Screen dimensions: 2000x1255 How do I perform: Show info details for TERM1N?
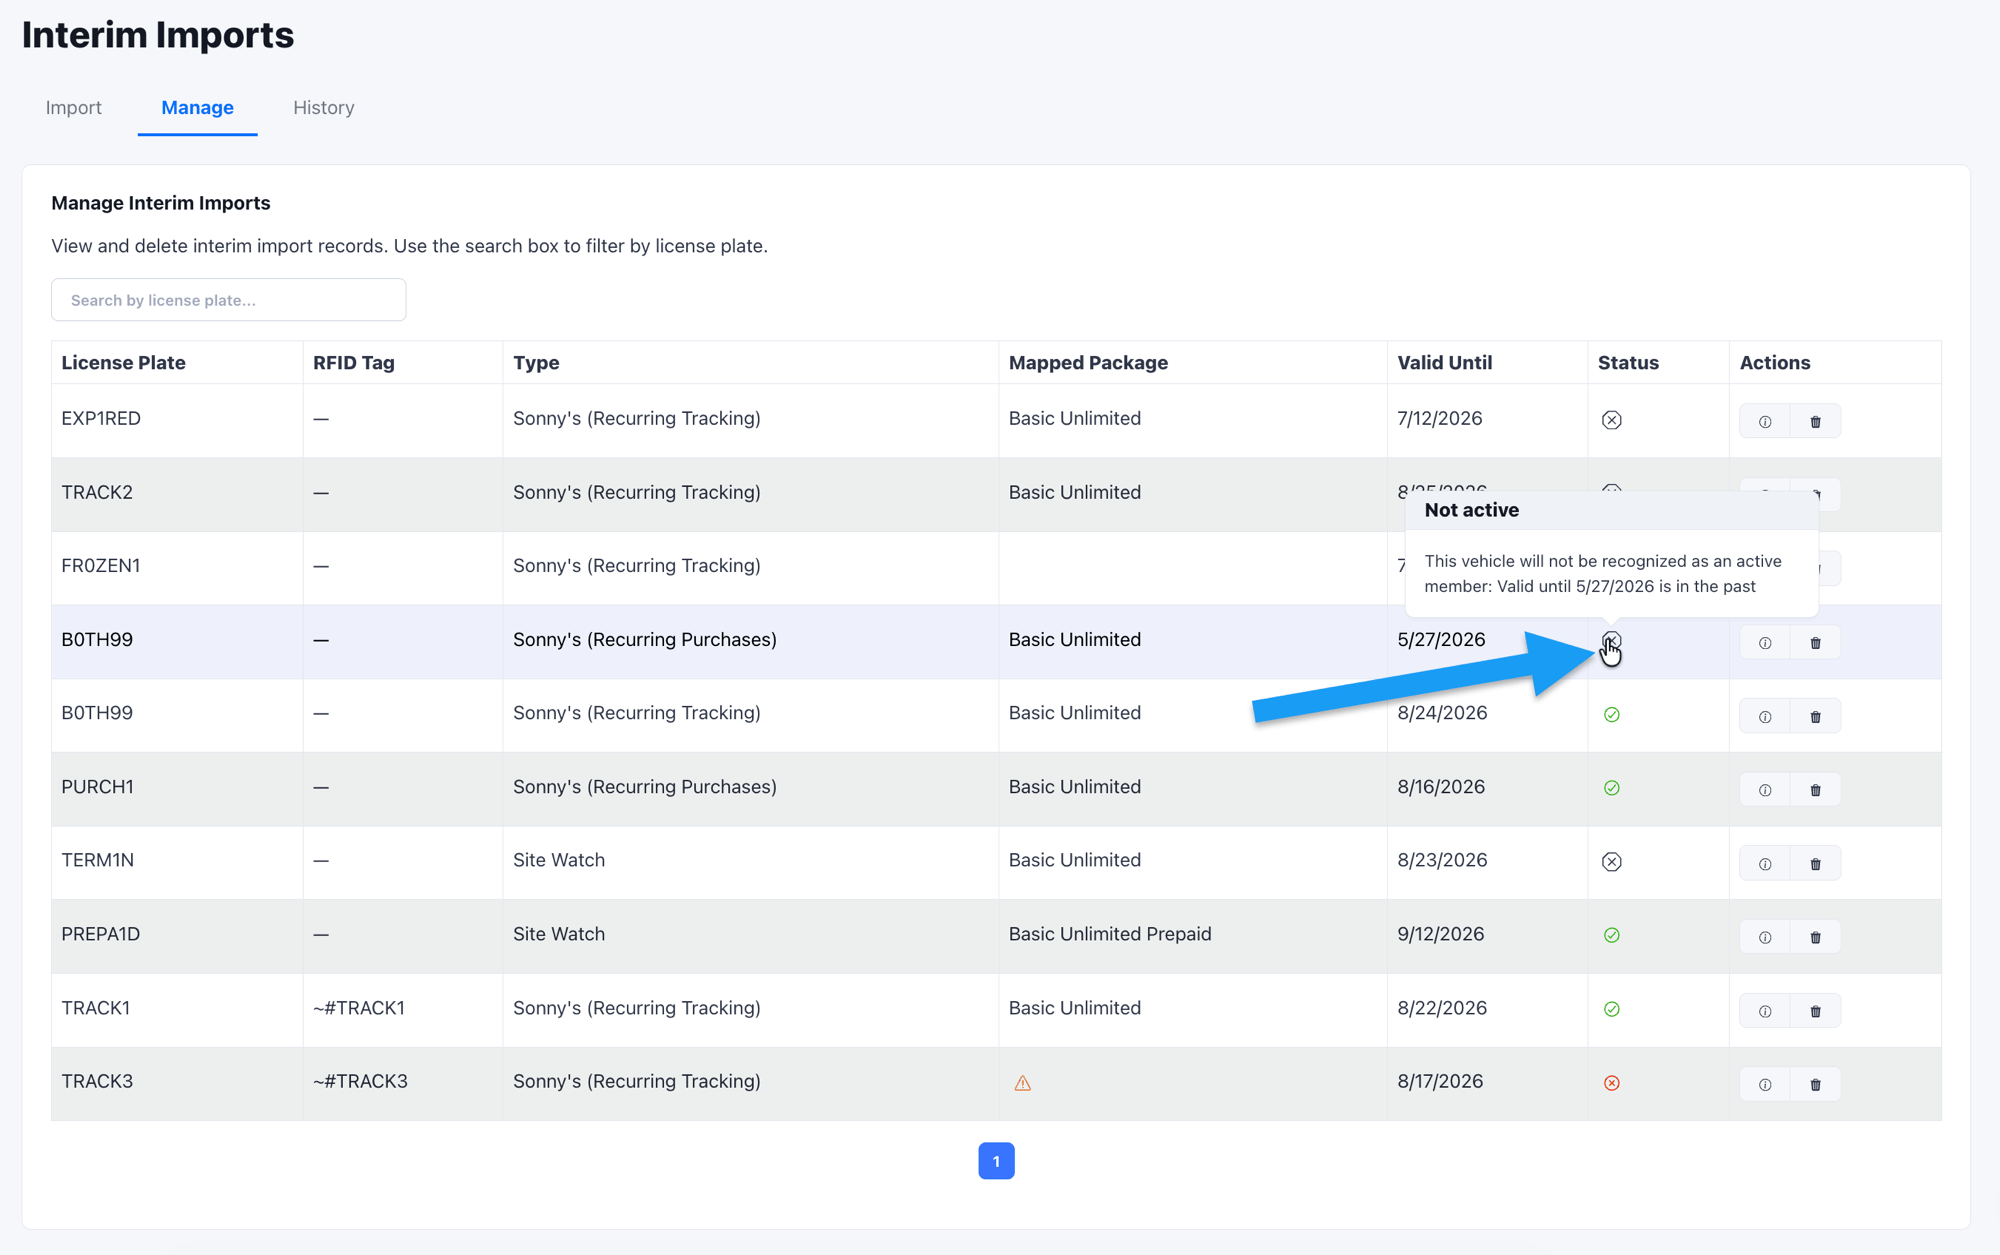click(x=1765, y=863)
